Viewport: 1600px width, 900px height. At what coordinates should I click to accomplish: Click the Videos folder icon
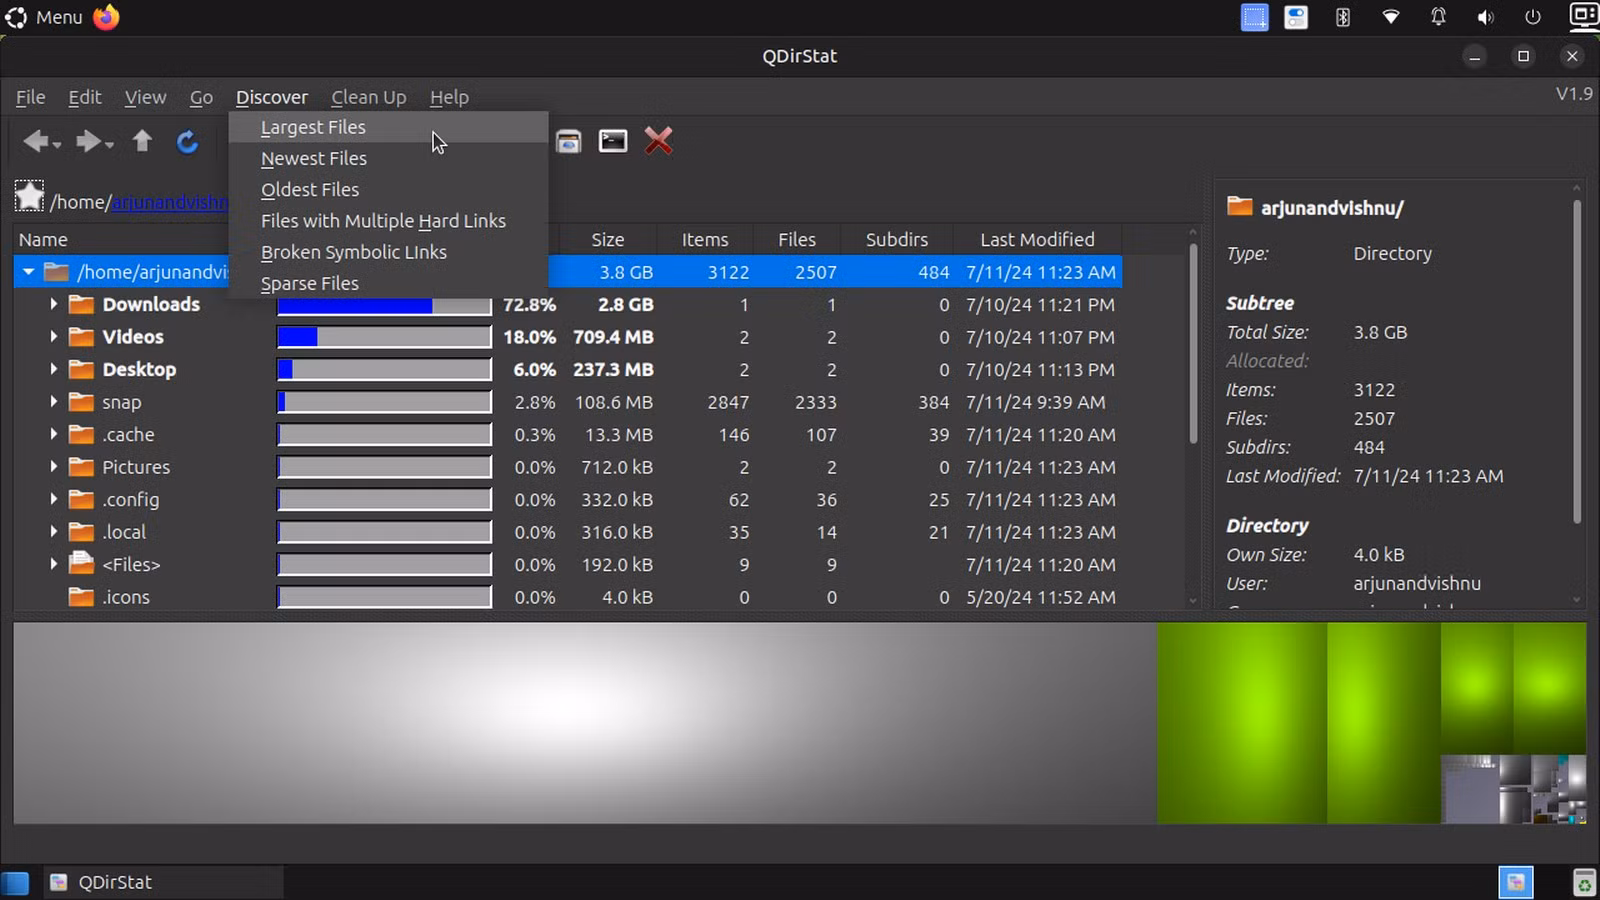point(81,337)
